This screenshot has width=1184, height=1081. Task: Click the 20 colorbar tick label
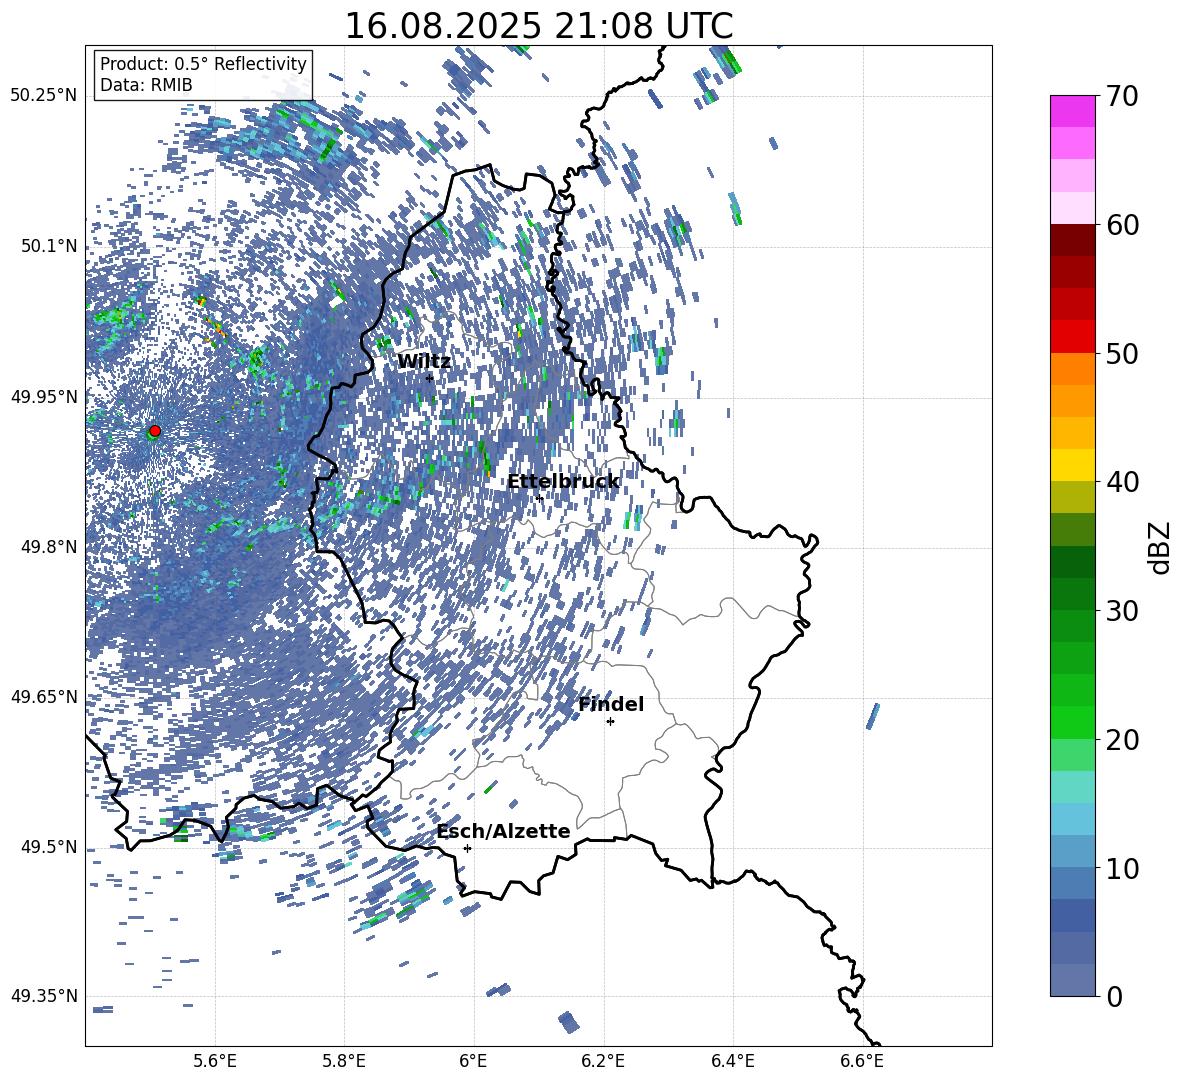pyautogui.click(x=1122, y=740)
